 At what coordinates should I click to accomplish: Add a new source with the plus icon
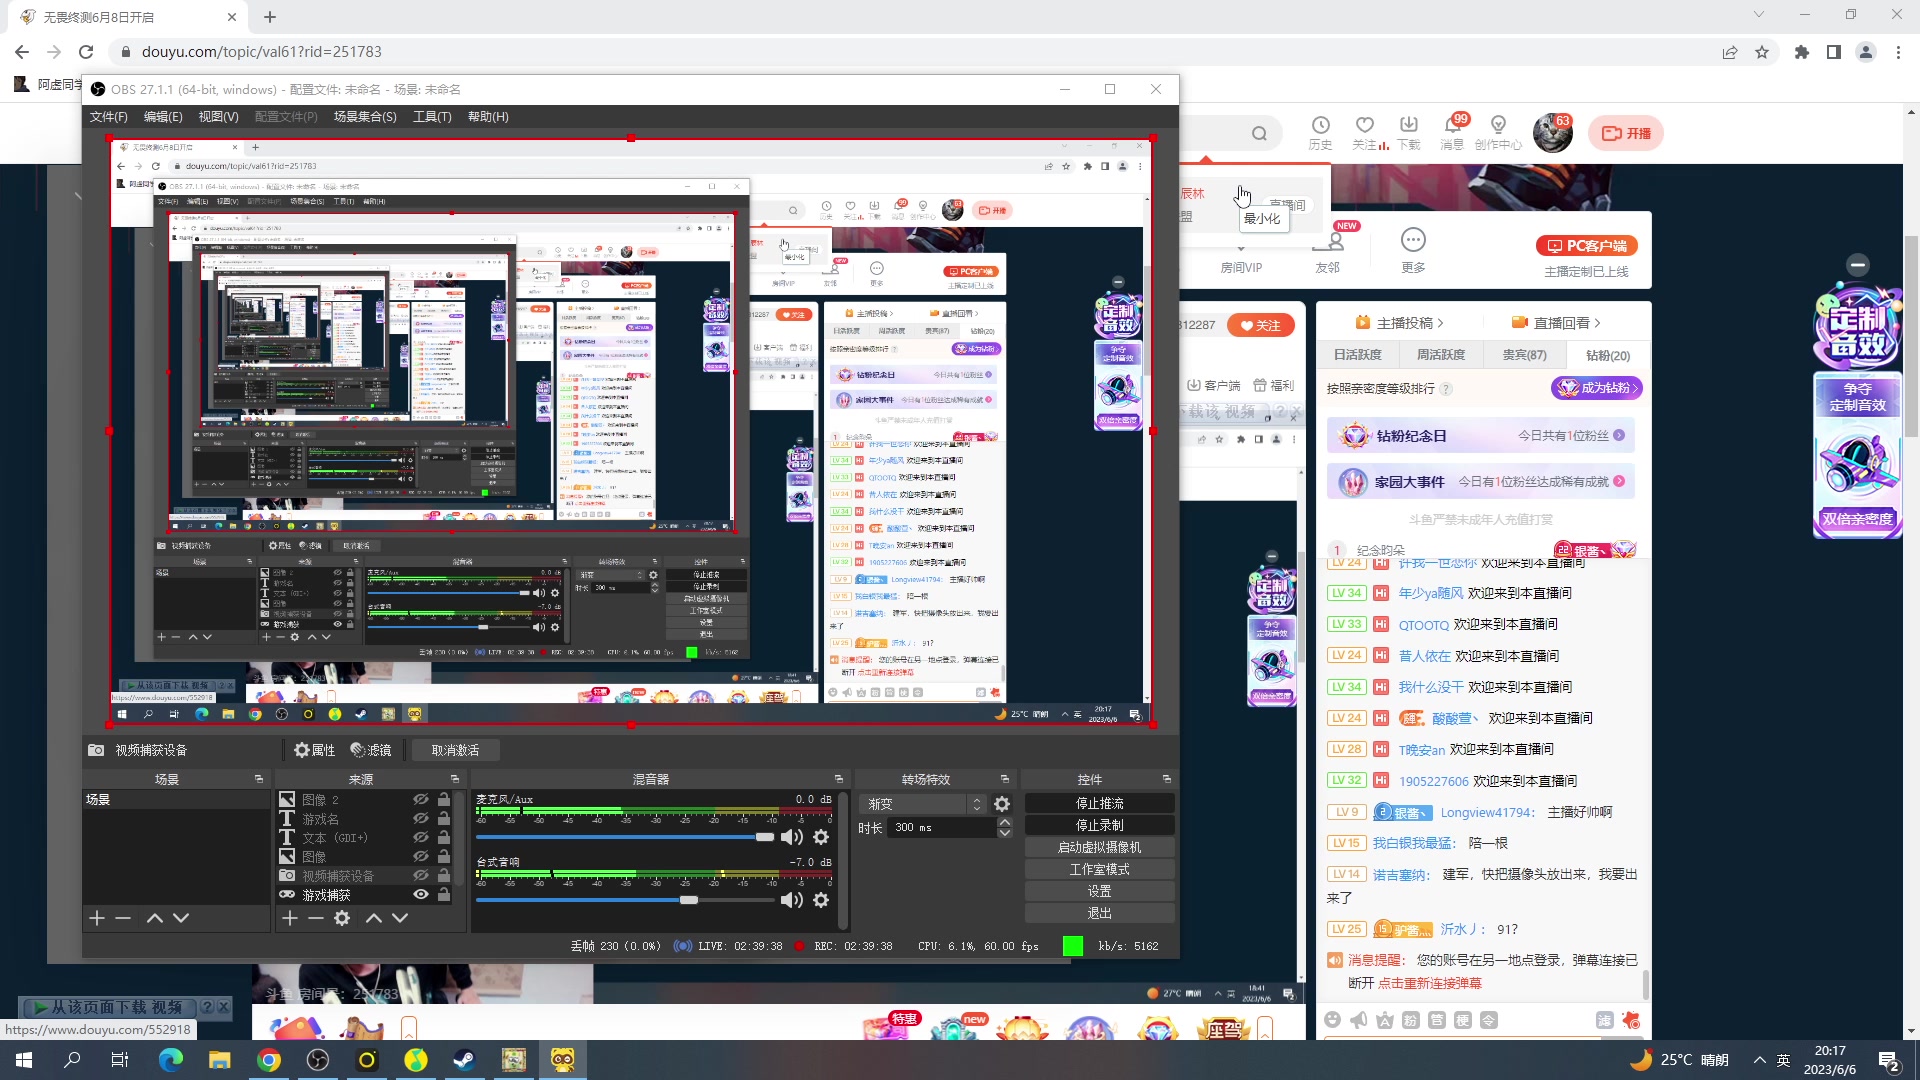[290, 918]
